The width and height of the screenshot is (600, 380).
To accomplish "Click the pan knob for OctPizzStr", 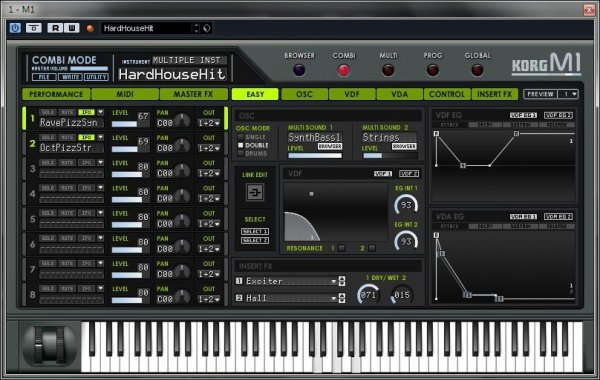I will point(182,146).
